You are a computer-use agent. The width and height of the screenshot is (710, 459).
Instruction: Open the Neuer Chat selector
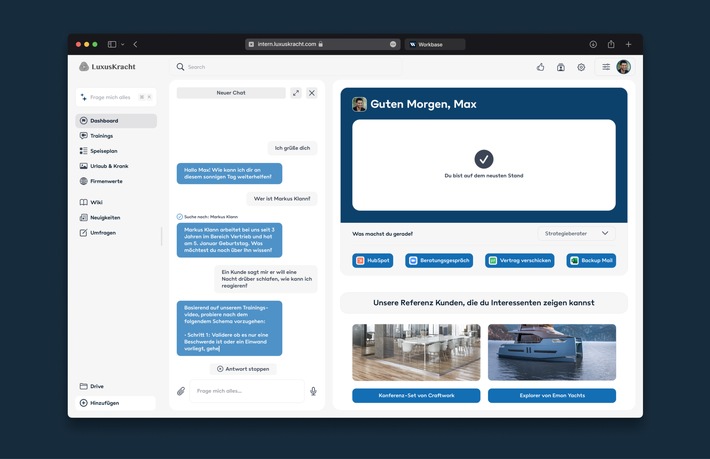coord(231,93)
